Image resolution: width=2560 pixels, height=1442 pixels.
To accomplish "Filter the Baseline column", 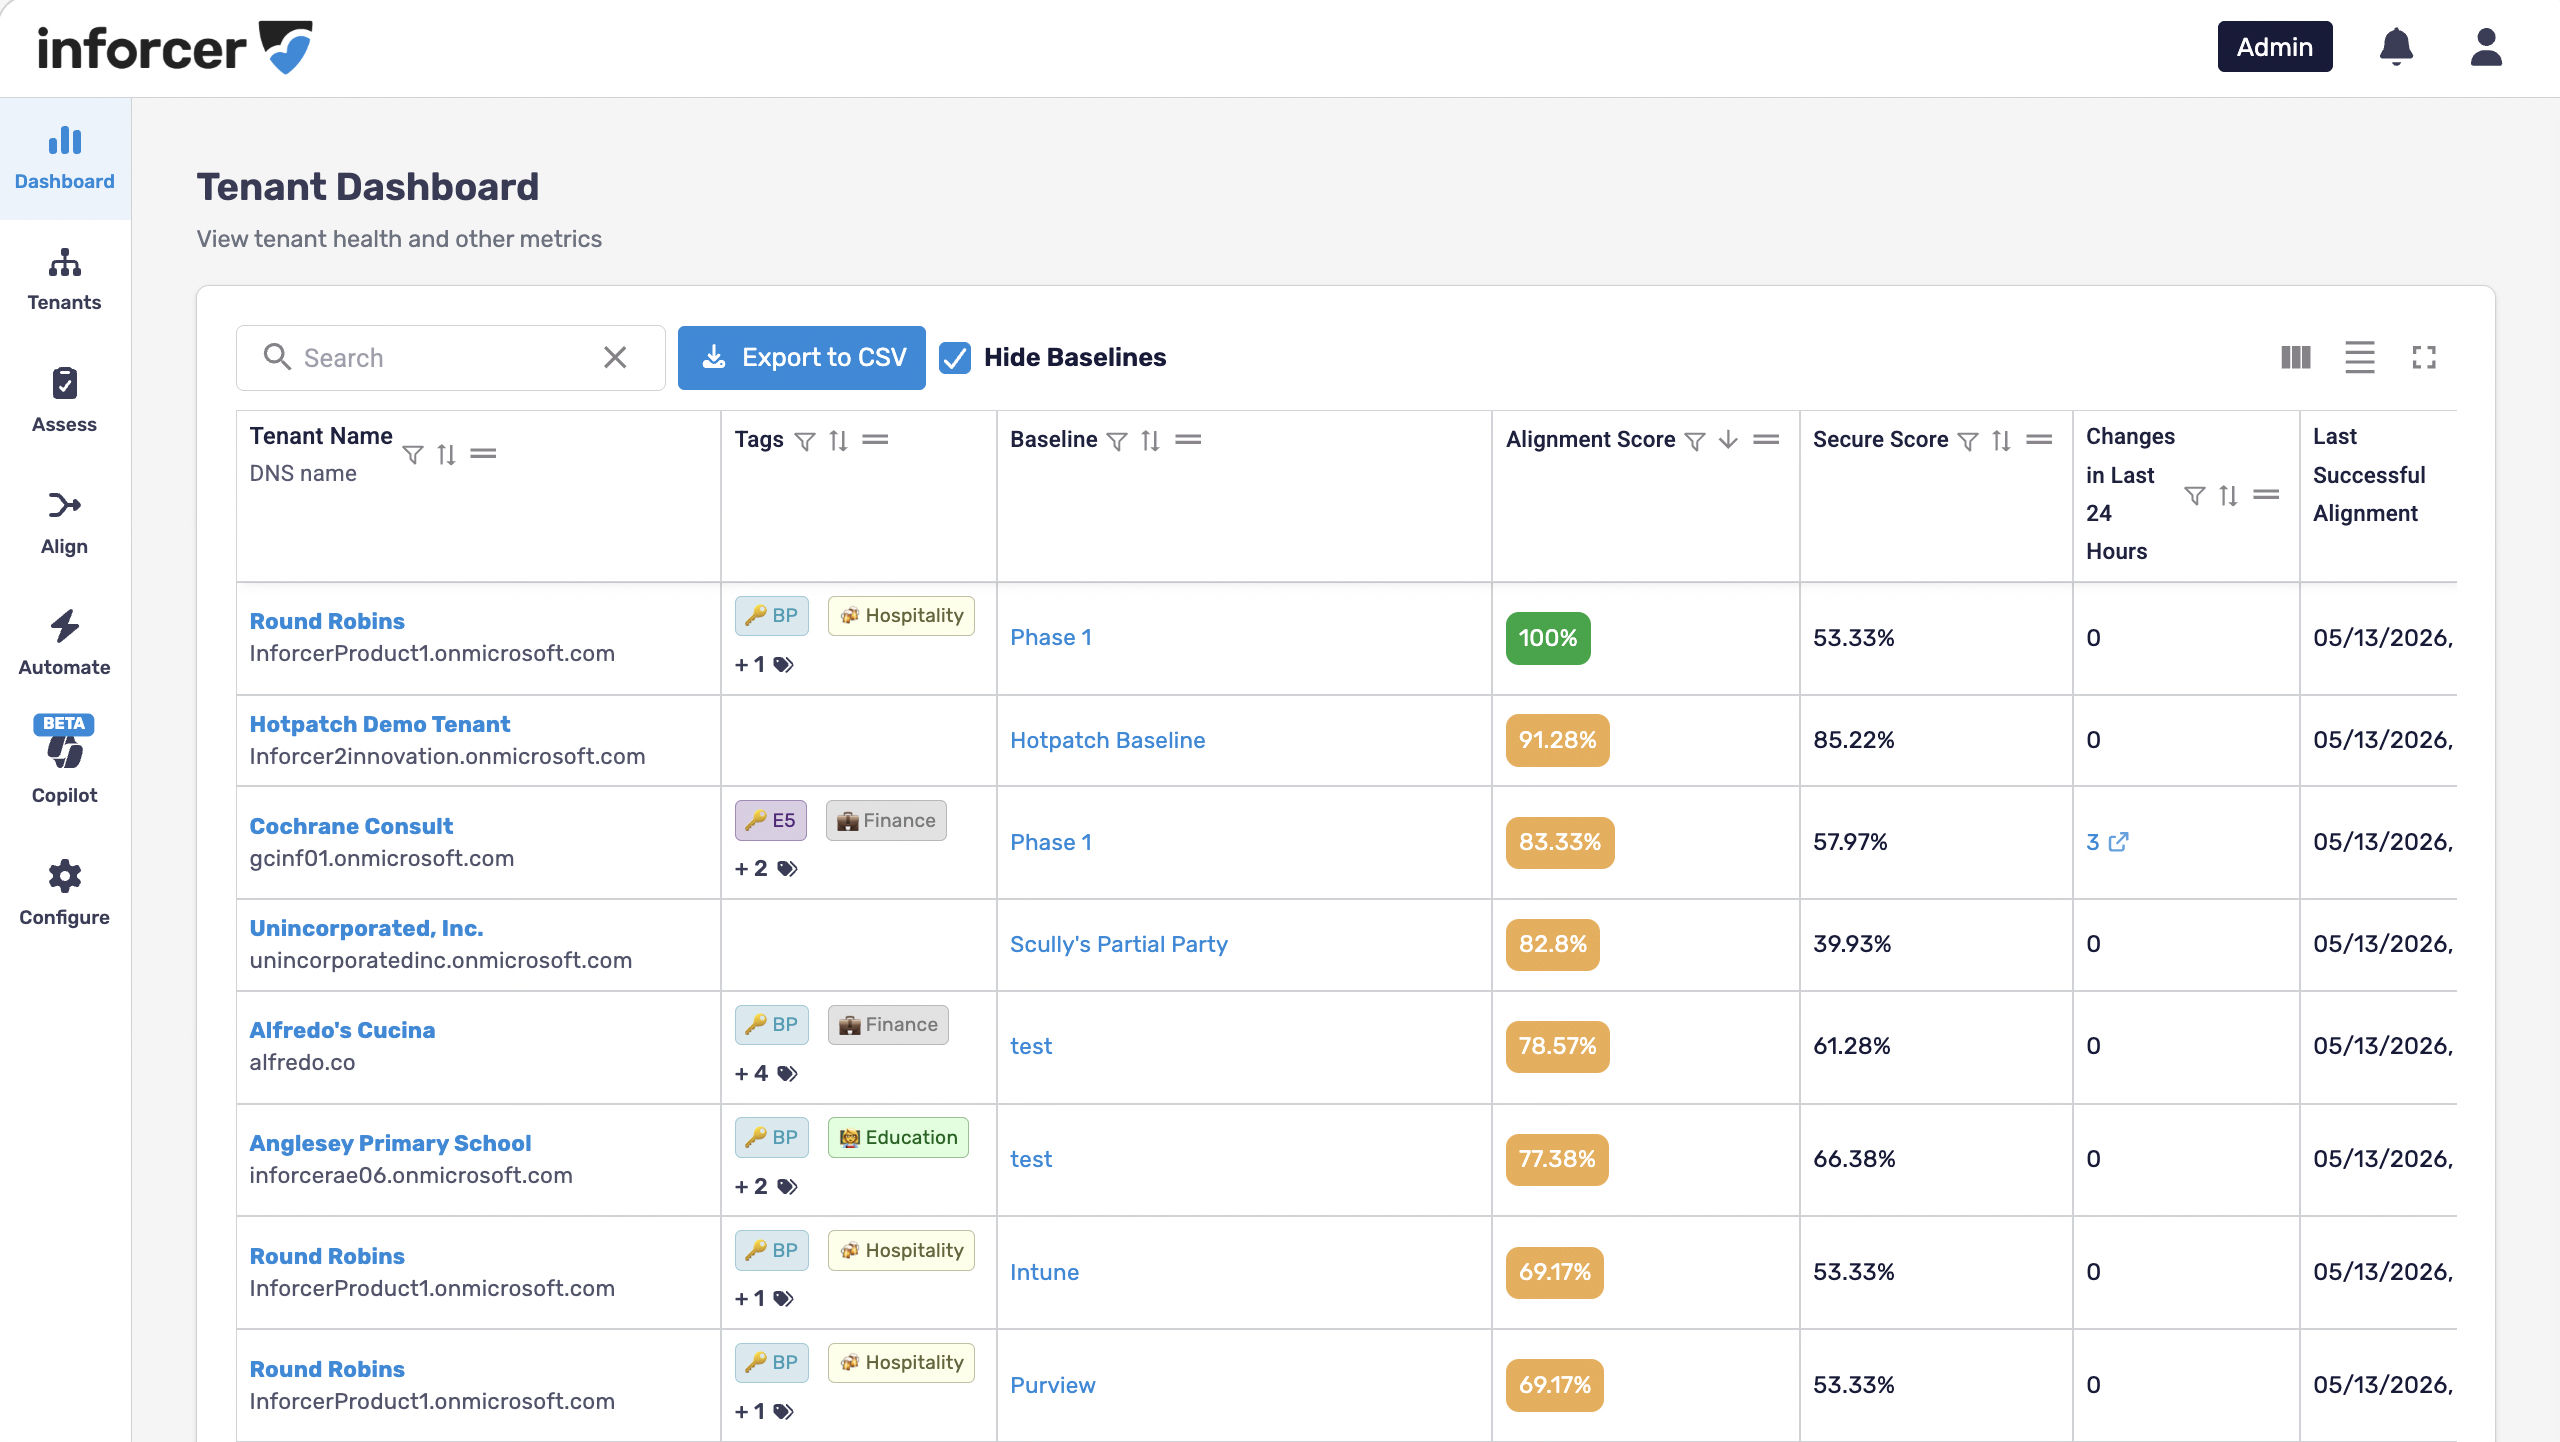I will pyautogui.click(x=1117, y=441).
